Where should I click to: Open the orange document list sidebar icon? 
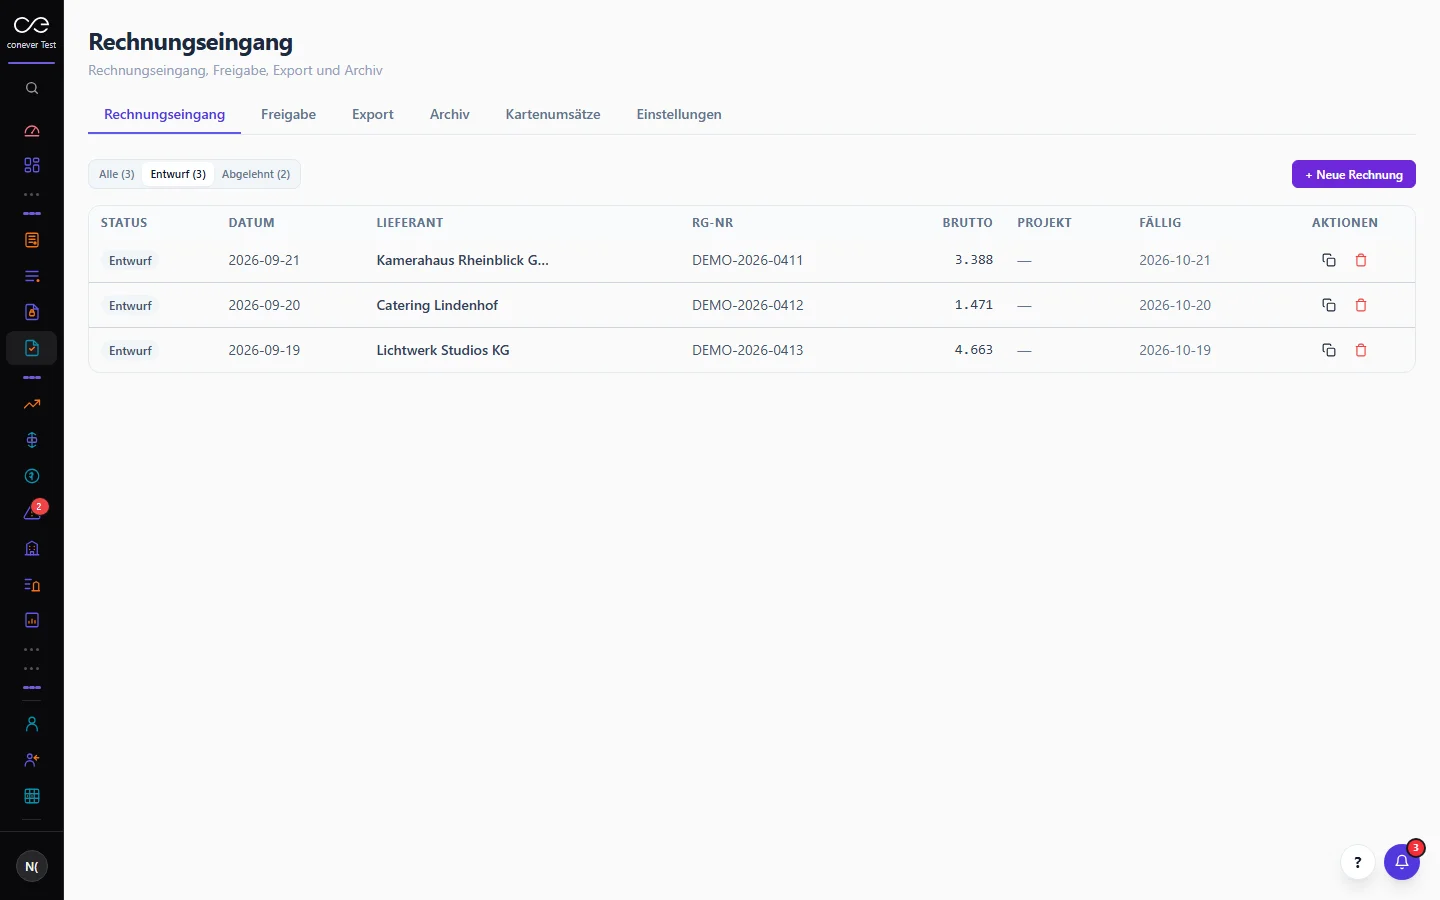pos(32,240)
